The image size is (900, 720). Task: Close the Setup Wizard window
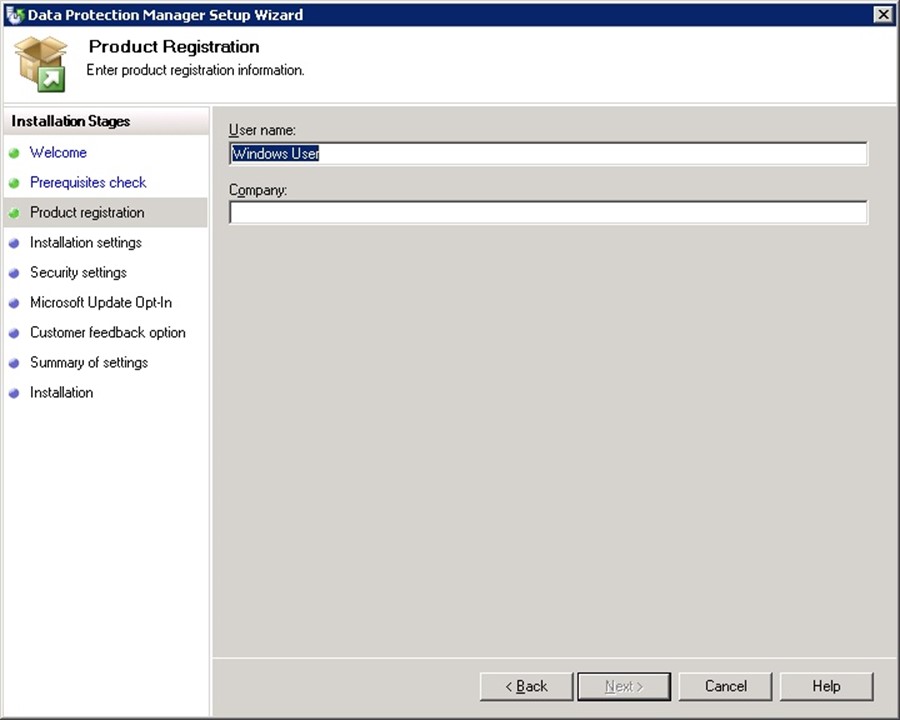click(x=882, y=14)
